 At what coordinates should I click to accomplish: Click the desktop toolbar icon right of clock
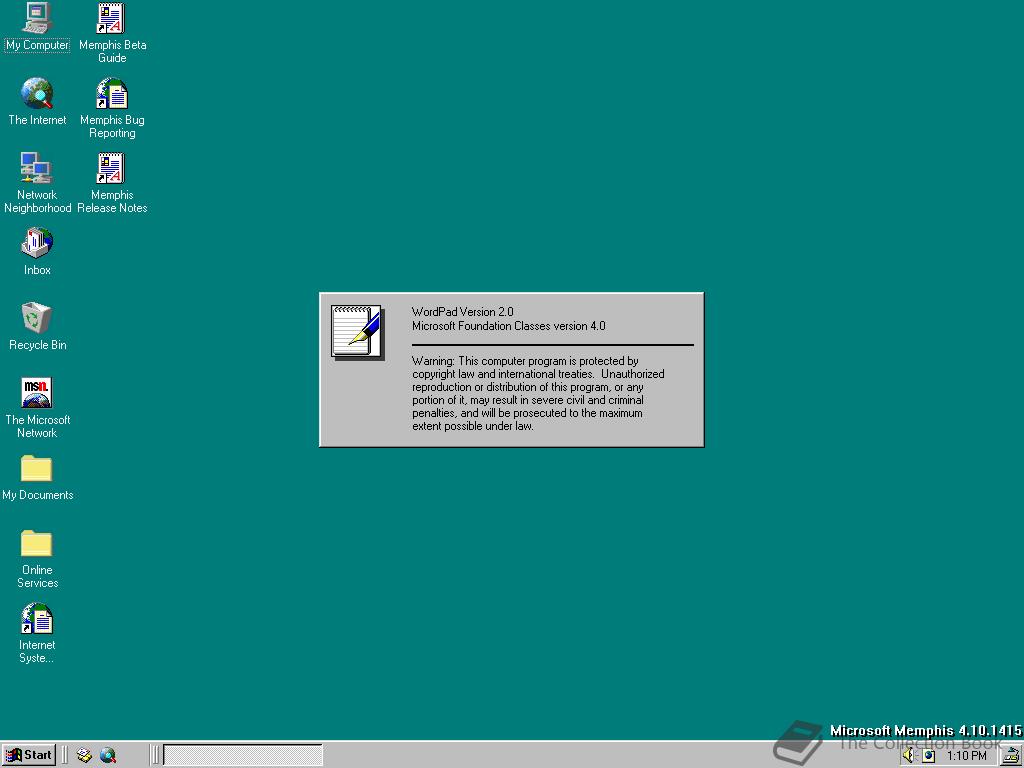[x=1012, y=756]
